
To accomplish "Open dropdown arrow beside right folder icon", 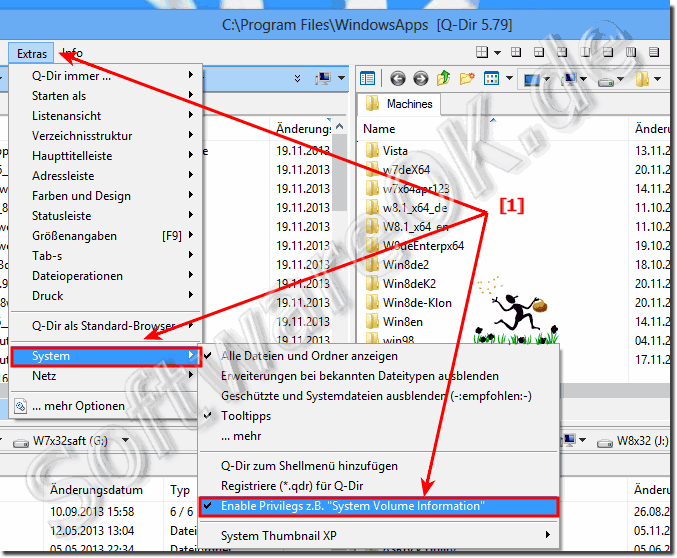I will 658,79.
